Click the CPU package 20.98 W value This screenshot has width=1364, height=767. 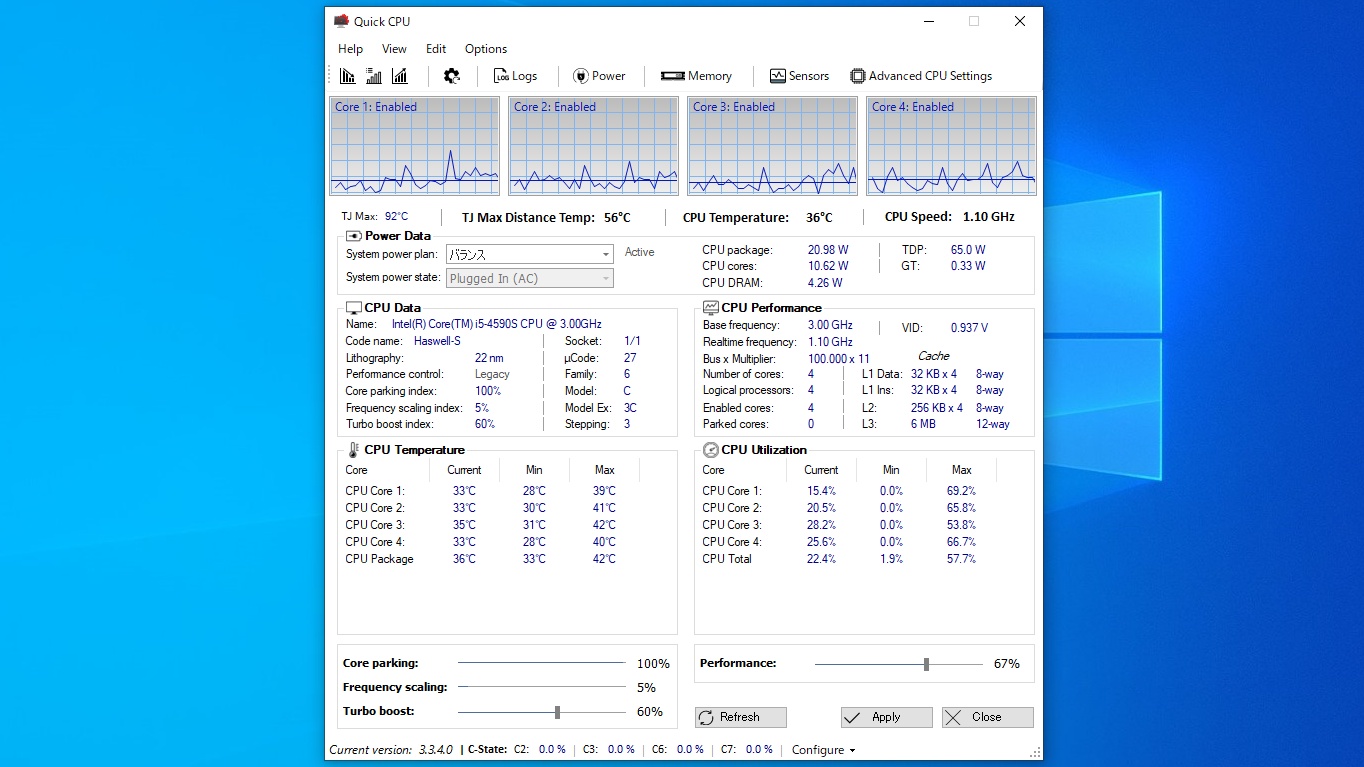828,250
